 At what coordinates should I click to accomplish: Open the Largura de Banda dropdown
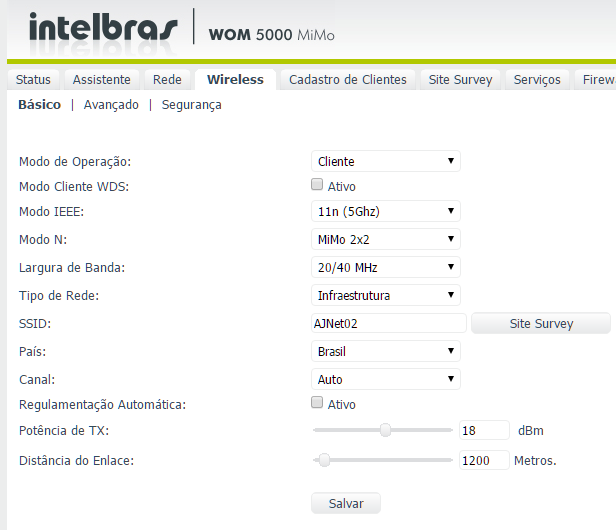tap(386, 267)
